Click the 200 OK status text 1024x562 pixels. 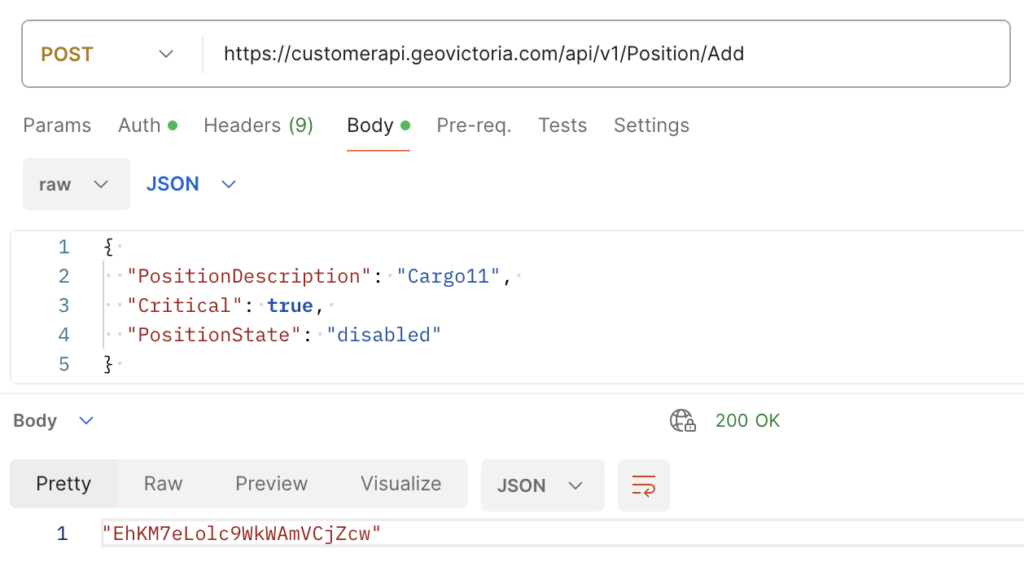747,421
